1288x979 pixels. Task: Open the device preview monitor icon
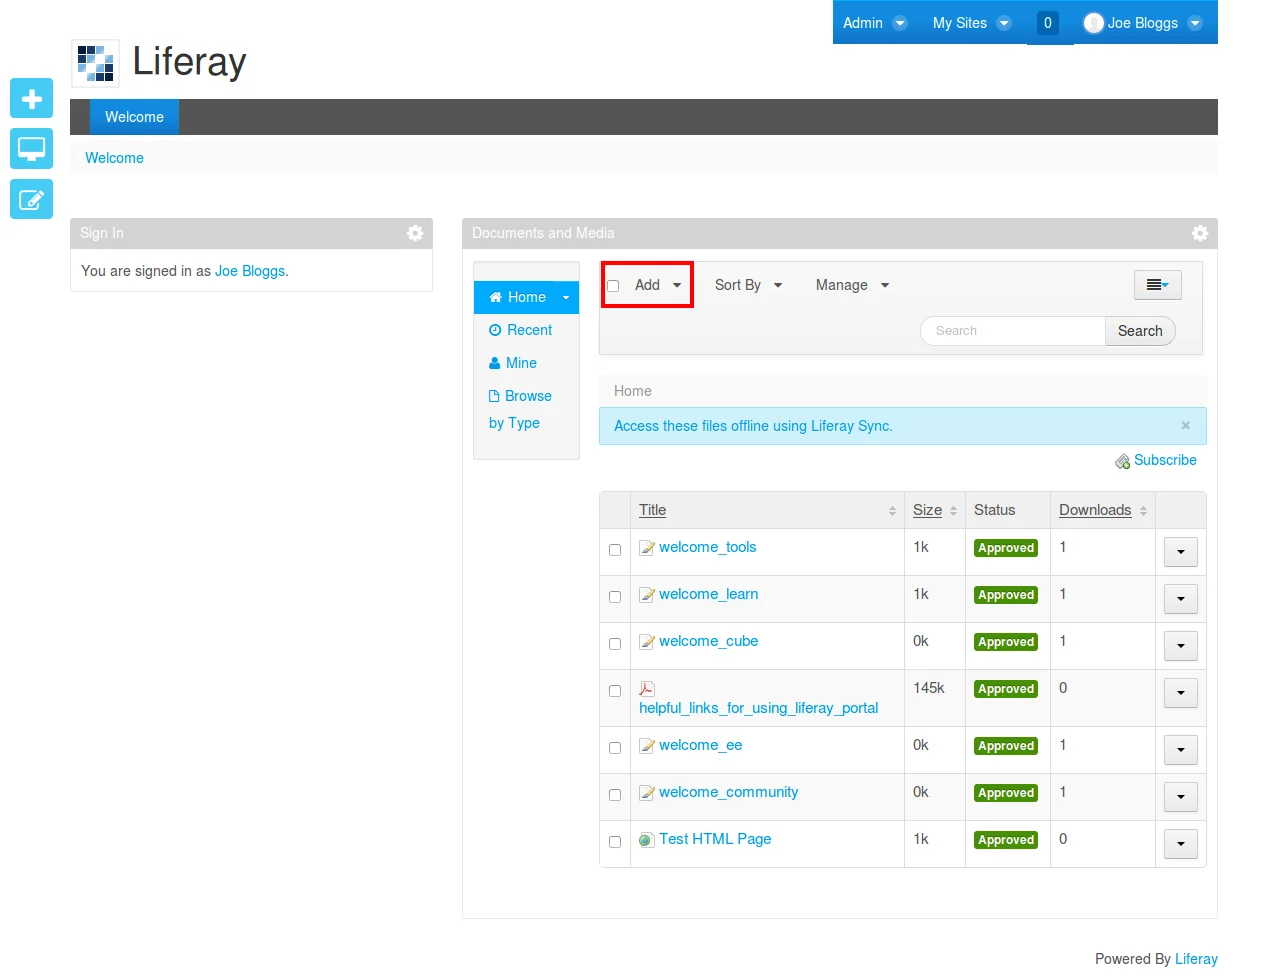click(31, 149)
